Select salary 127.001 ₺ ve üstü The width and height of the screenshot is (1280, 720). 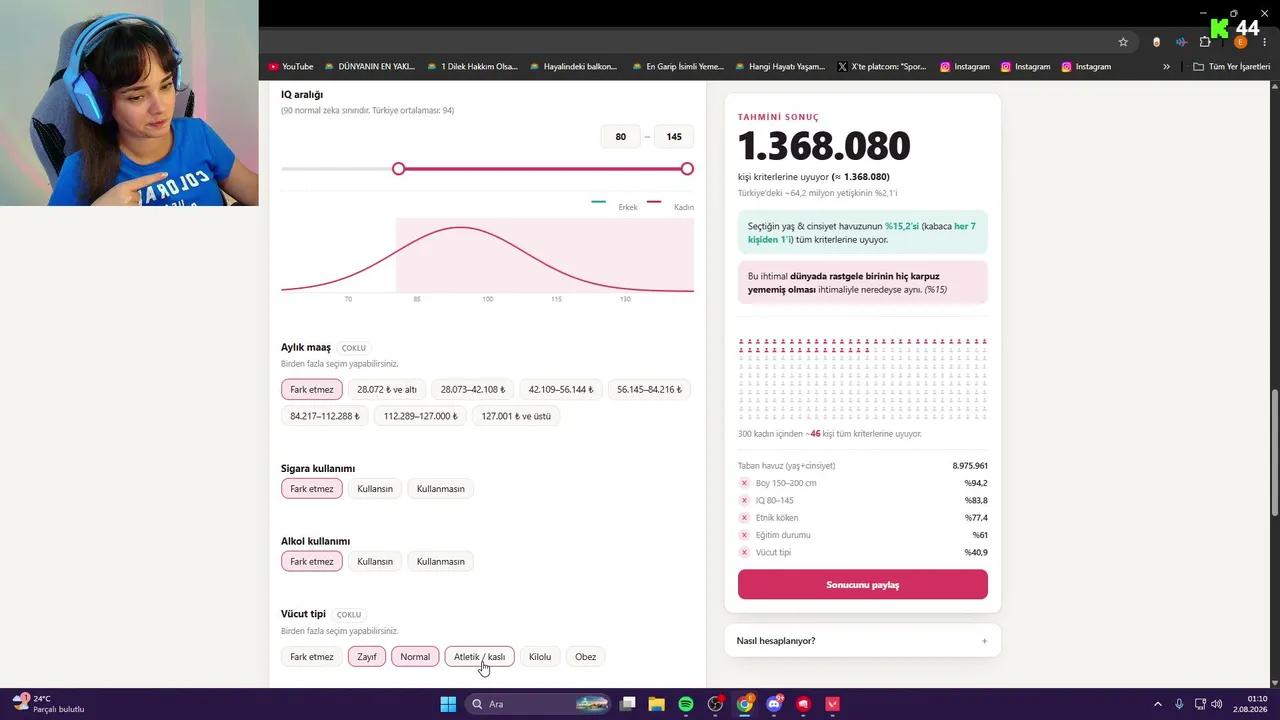click(516, 416)
